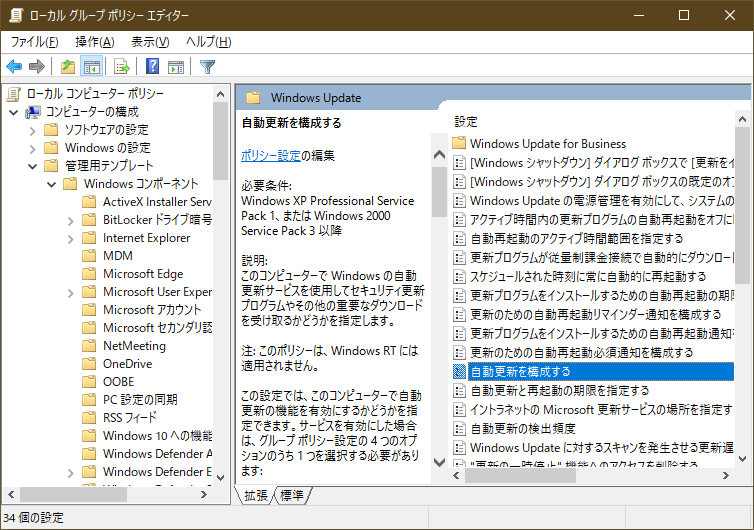Viewport: 754px width, 530px height.
Task: Toggle the show/hide console tree icon
Action: [x=91, y=66]
